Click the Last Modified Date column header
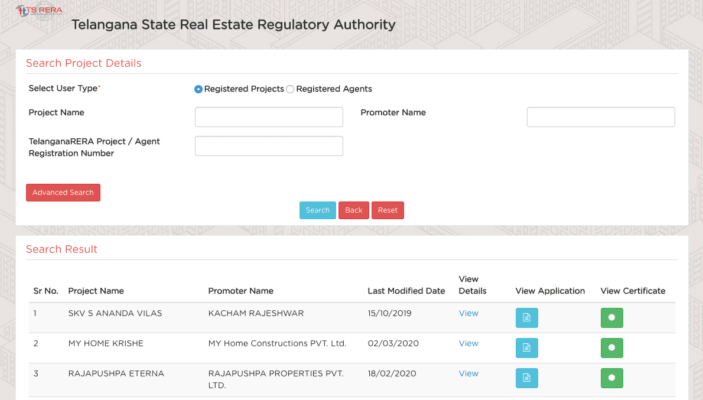703x400 pixels. point(406,291)
